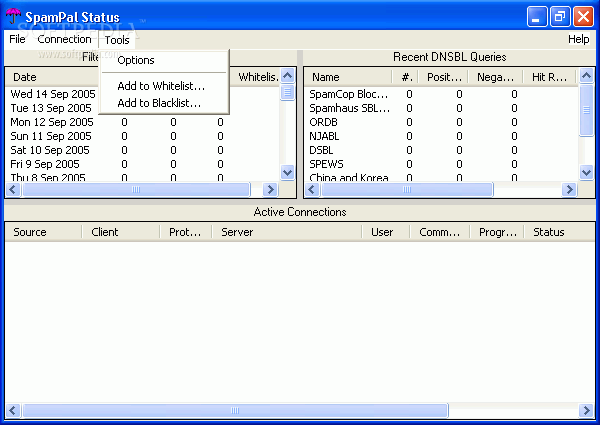Click the Progr… column header

(497, 232)
